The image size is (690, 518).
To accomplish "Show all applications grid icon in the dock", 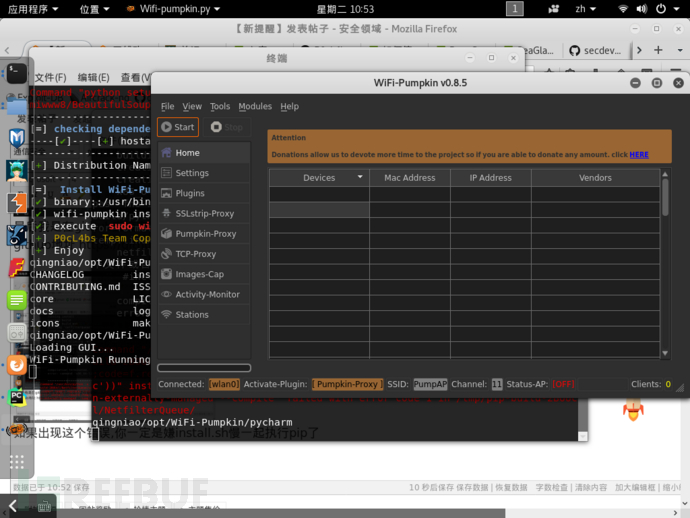I will 17,462.
